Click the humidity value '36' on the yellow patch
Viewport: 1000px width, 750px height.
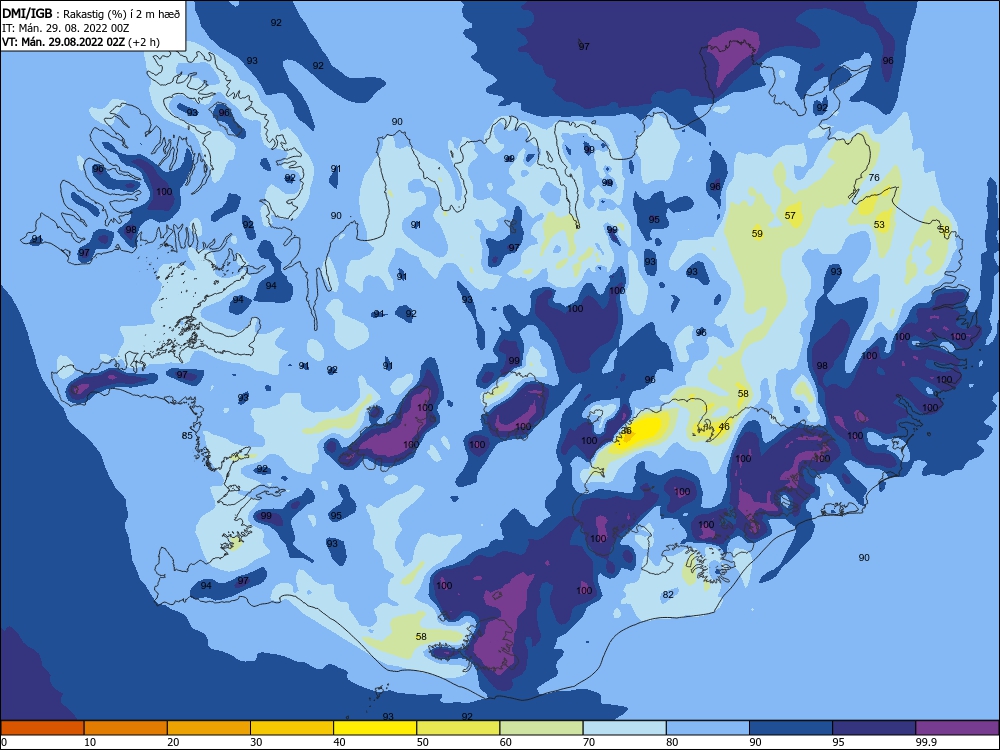(x=626, y=431)
